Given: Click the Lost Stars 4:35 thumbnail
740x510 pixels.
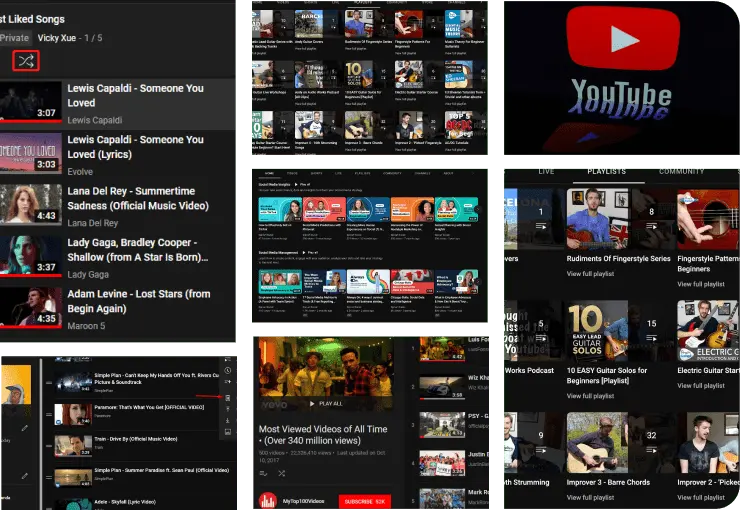Looking at the screenshot, I should pos(31,307).
